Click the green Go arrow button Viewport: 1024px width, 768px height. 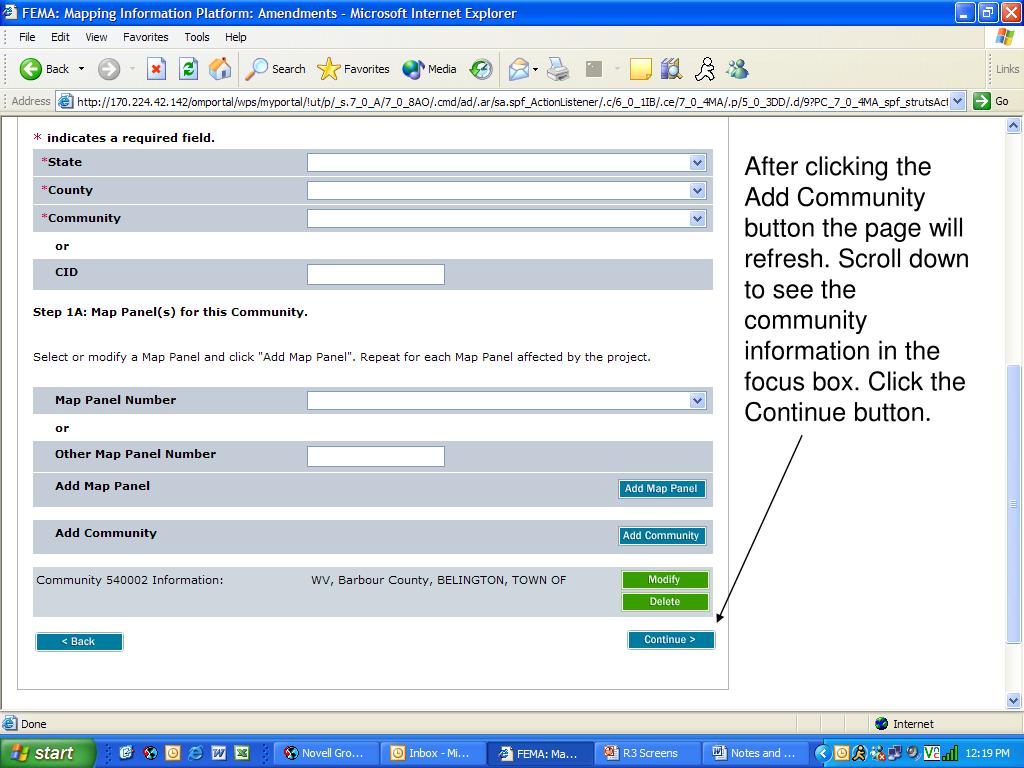[x=982, y=101]
